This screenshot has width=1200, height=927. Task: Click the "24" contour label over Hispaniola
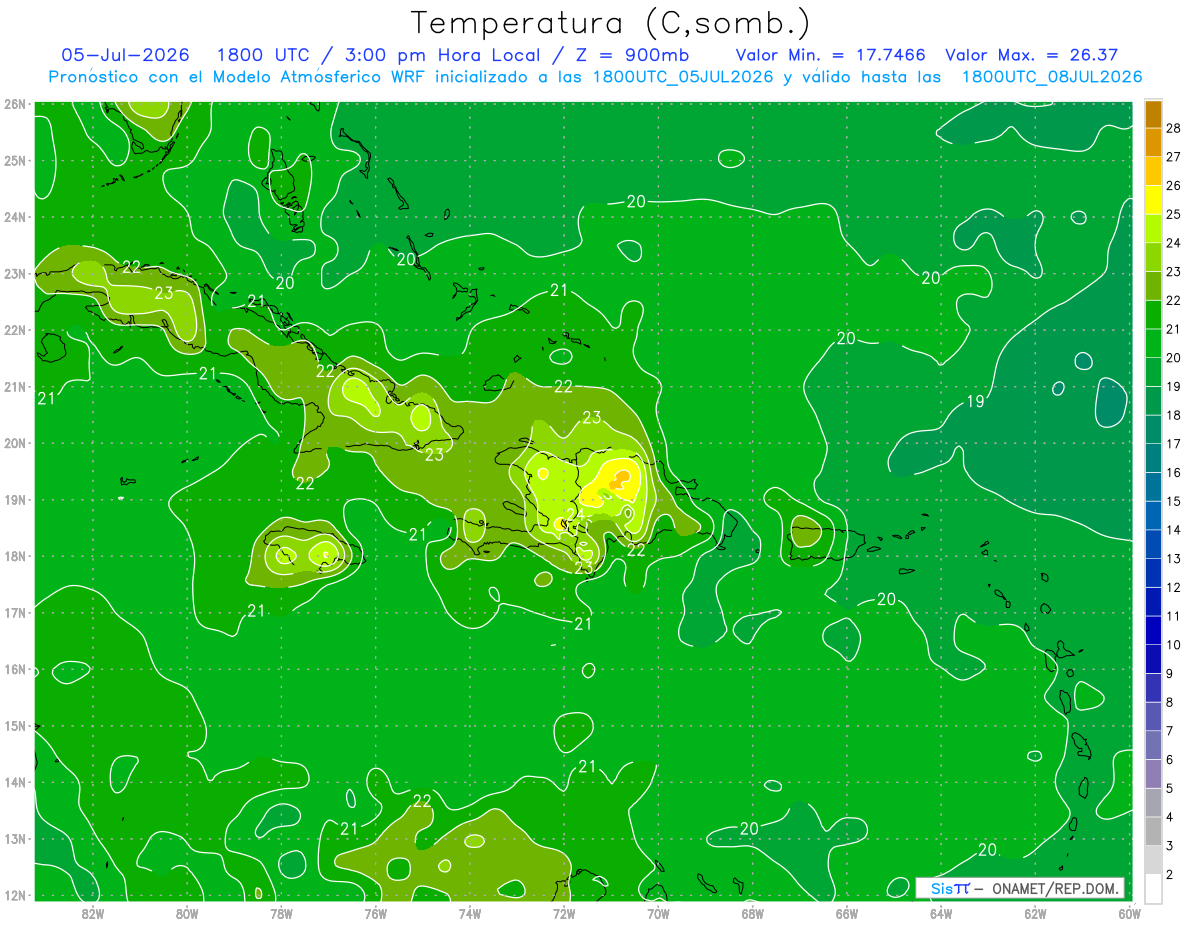[575, 514]
